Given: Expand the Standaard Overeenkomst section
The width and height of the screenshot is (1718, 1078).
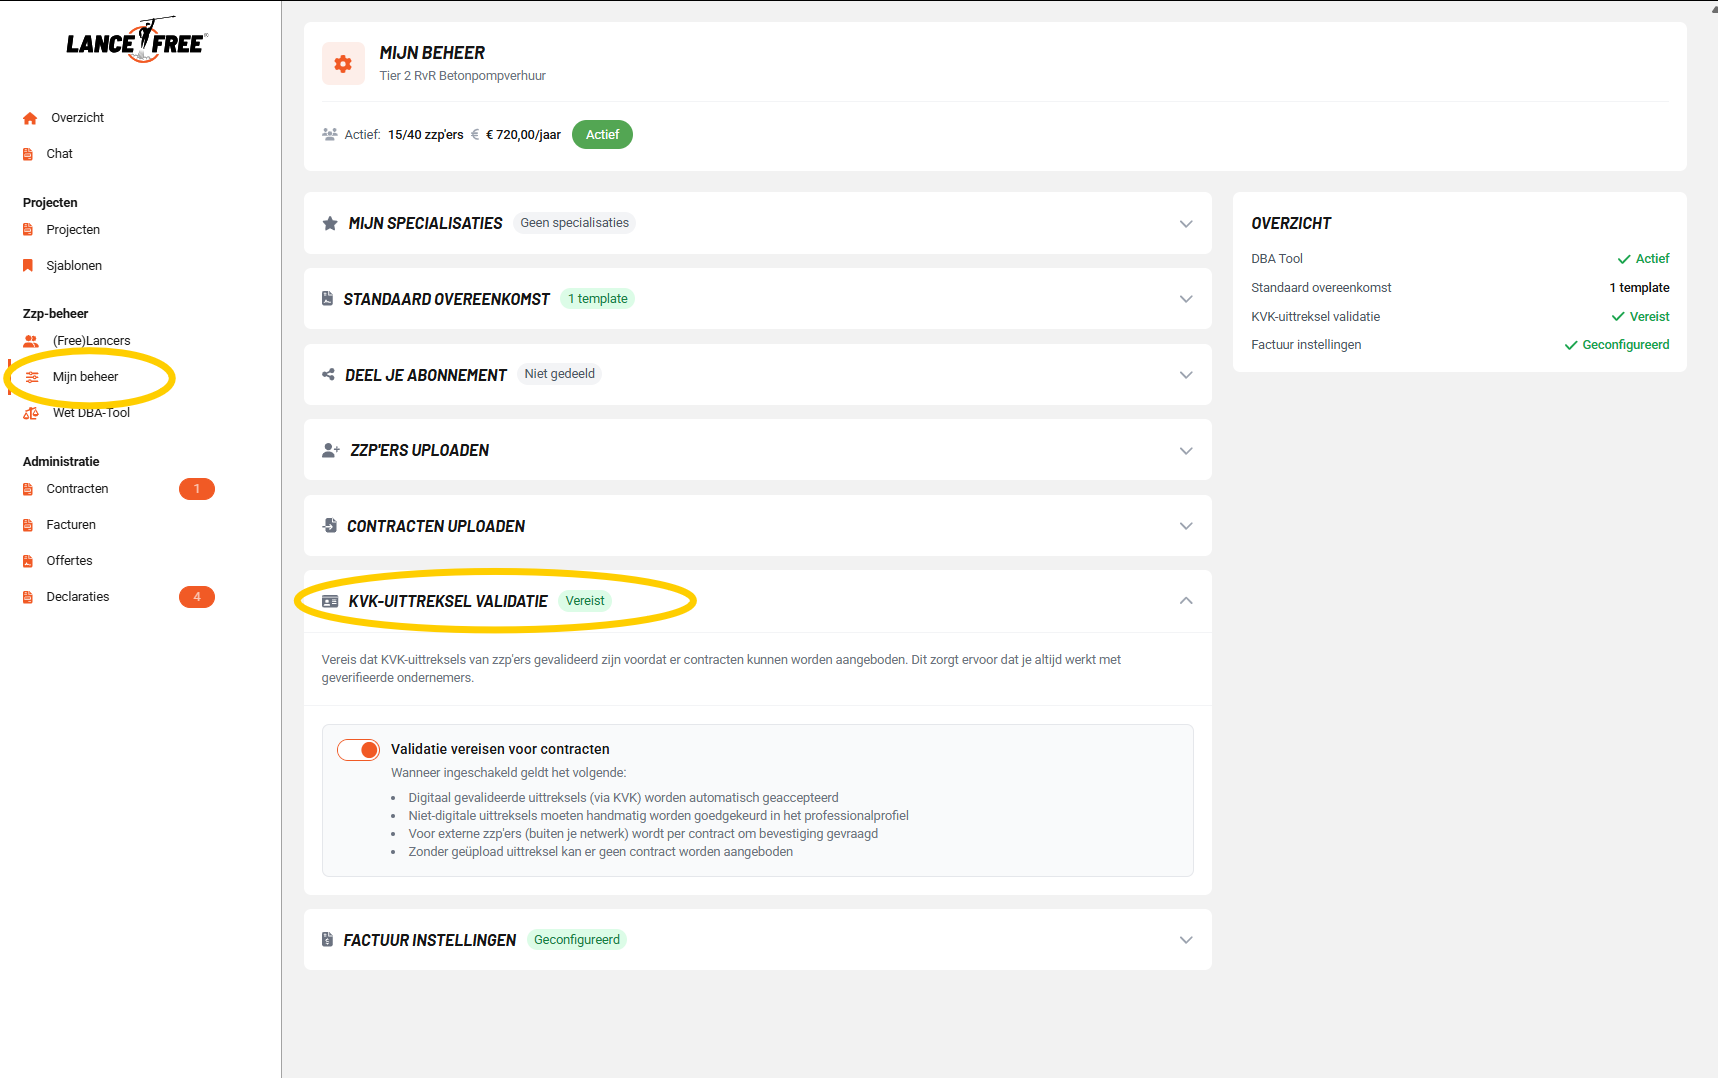Looking at the screenshot, I should pos(1186,299).
